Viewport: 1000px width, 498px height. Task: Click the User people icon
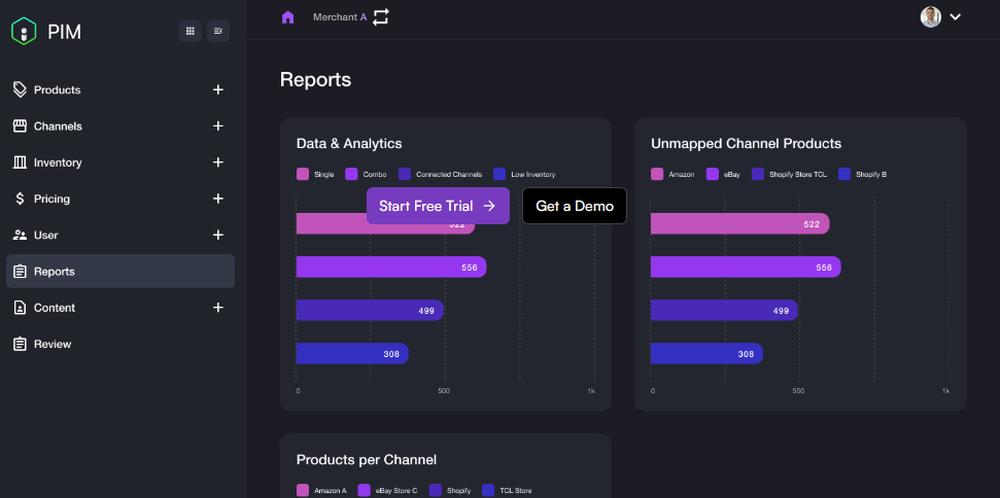[x=20, y=235]
